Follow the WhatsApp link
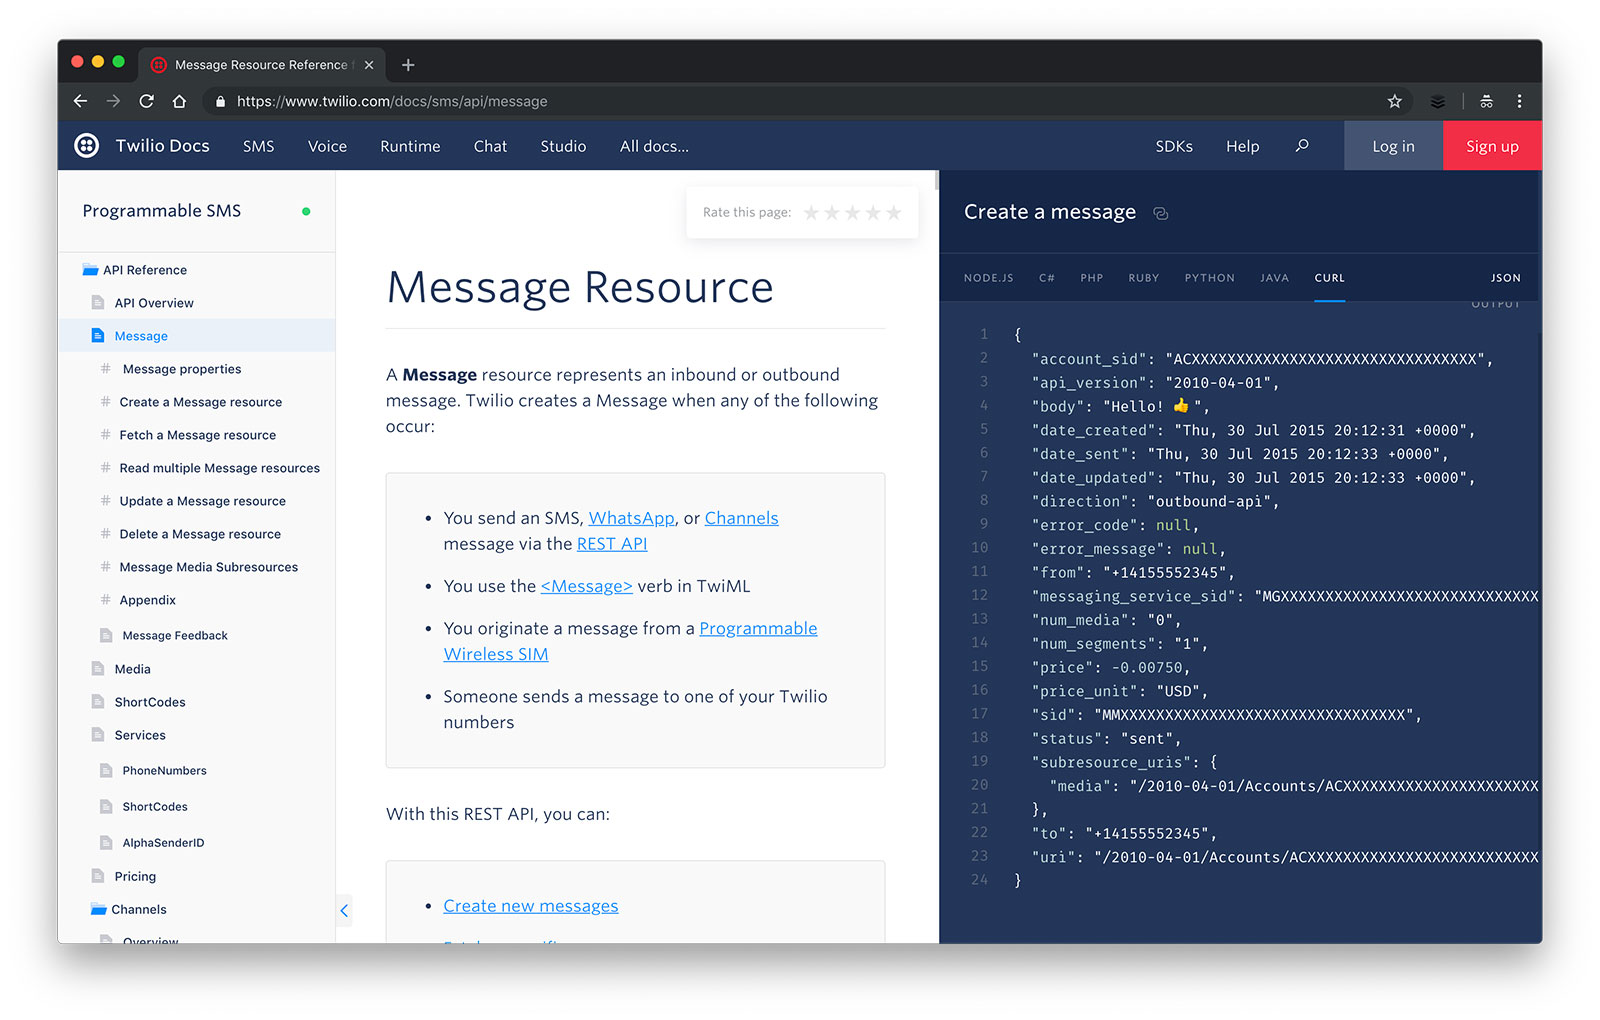 tap(631, 518)
